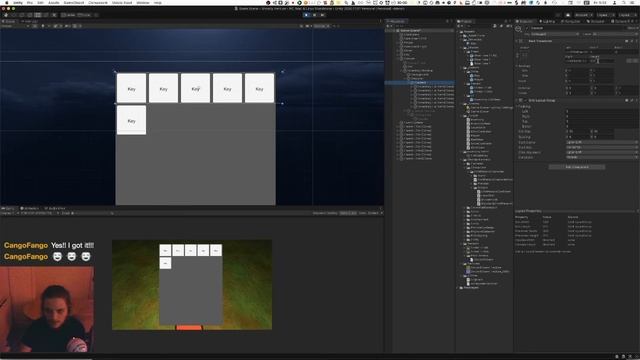Select the highlighted Rect tool in toolbar

(x=38, y=15)
